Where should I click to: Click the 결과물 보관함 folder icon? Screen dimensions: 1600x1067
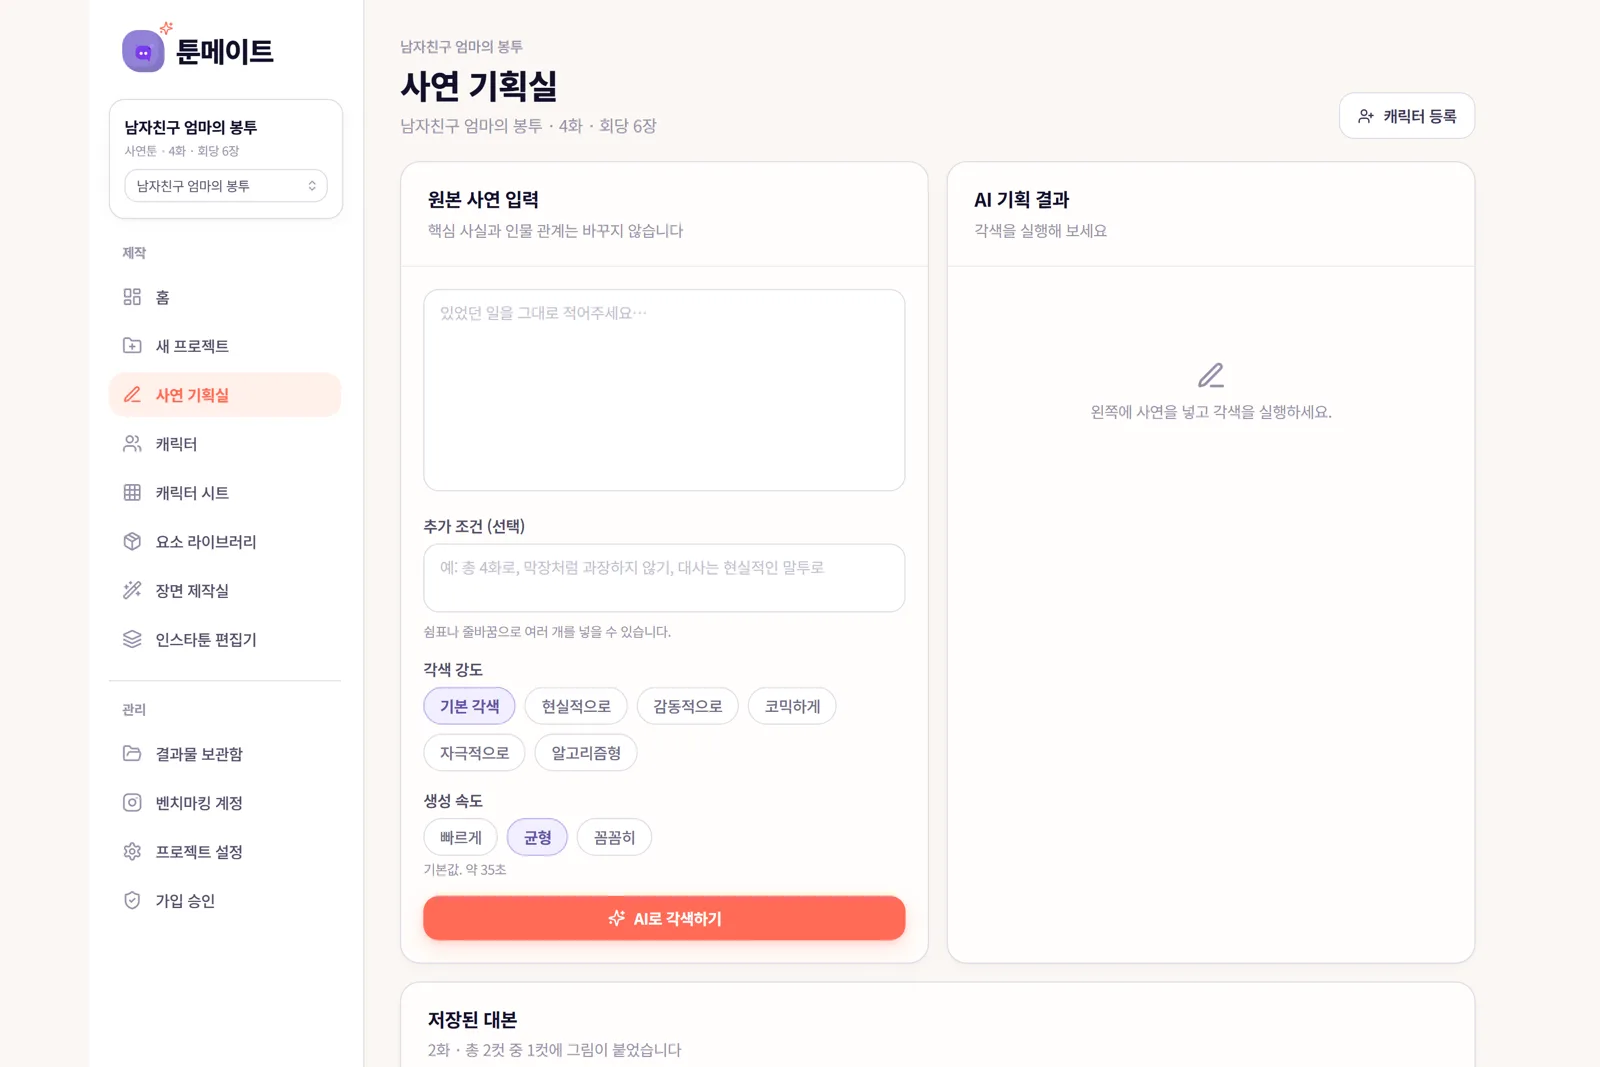(x=132, y=754)
